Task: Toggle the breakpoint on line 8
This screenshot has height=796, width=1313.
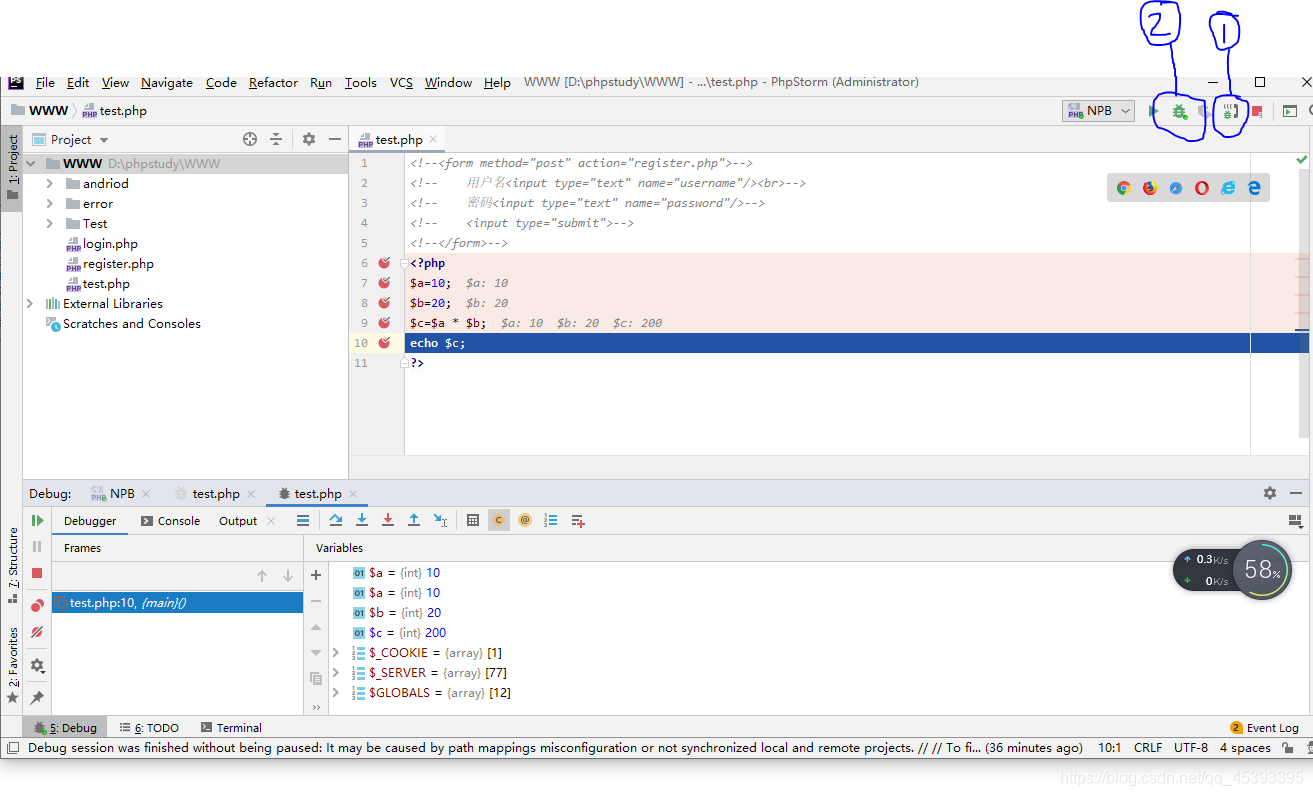Action: 384,303
